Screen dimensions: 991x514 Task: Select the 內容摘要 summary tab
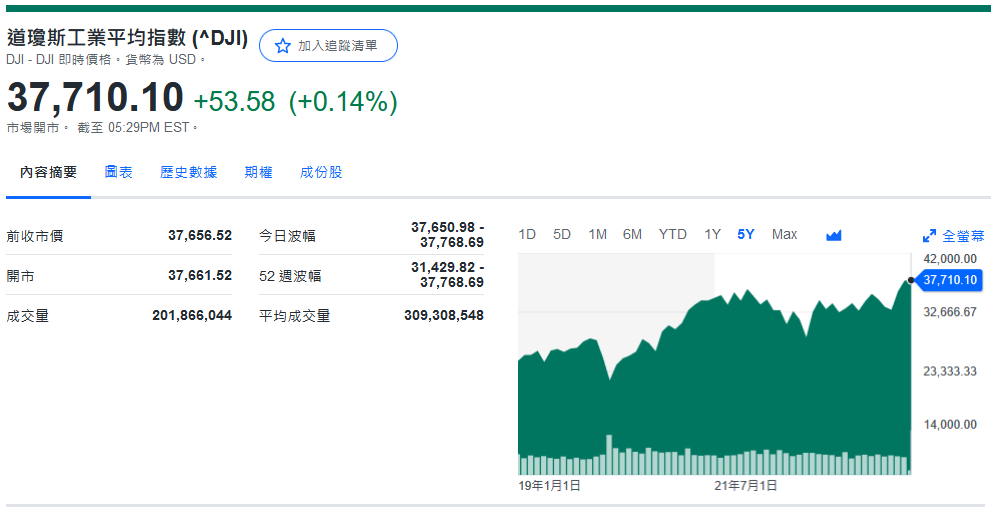(48, 172)
